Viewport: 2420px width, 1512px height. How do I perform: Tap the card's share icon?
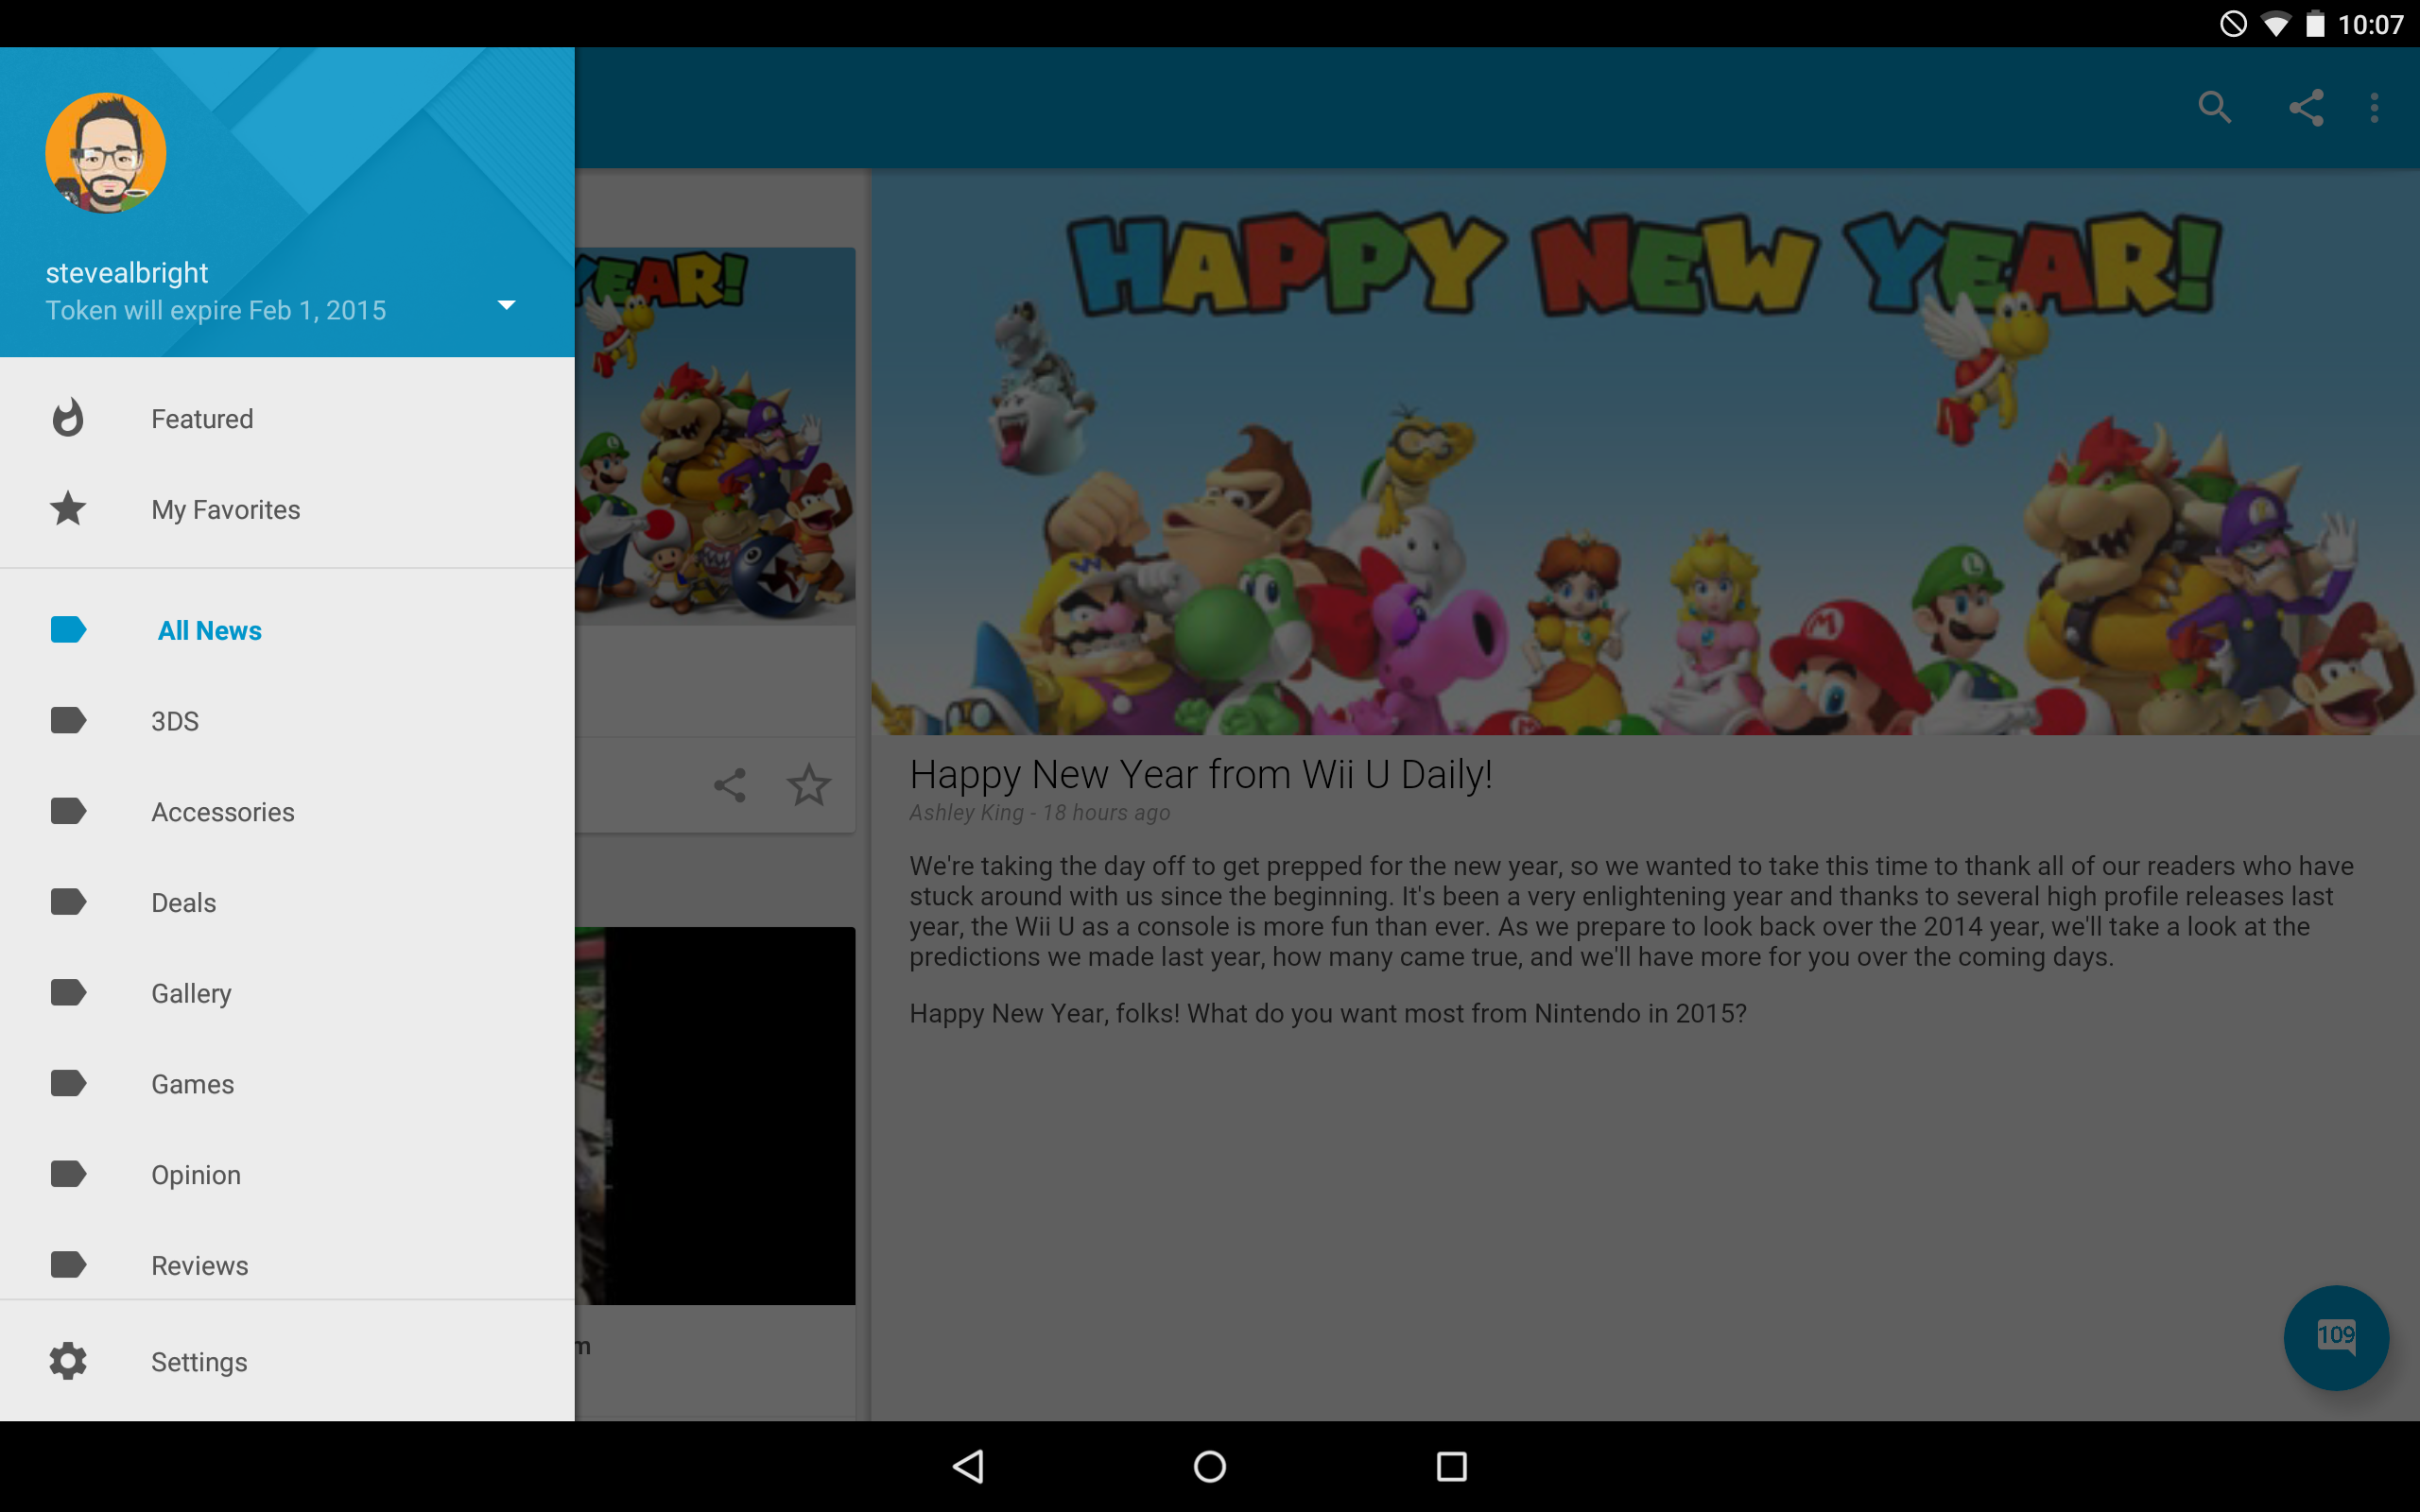730,785
